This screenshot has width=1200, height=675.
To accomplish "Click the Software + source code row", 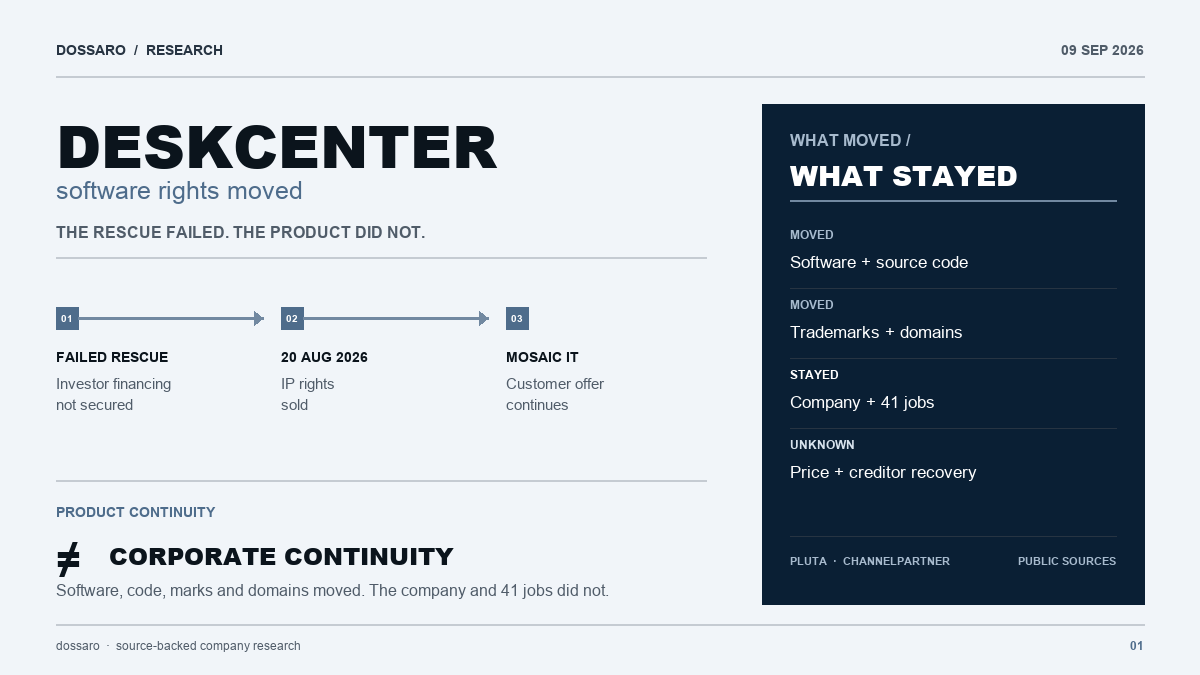I will tap(953, 253).
